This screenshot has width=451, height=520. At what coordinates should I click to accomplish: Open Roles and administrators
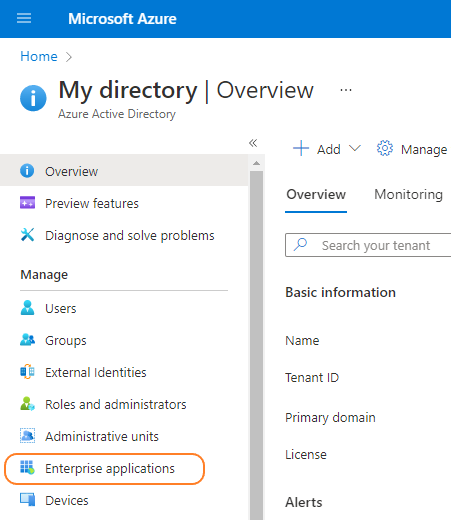(116, 404)
